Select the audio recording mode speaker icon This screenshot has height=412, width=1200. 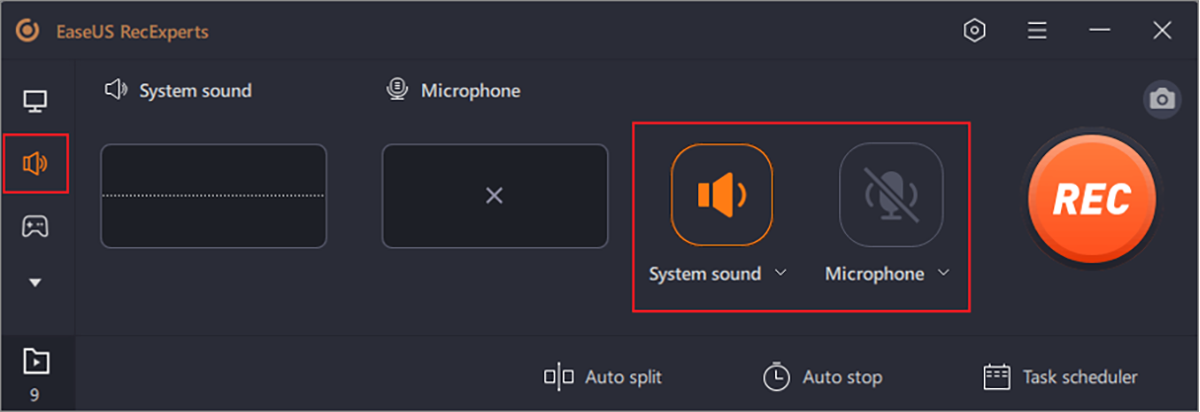[36, 163]
